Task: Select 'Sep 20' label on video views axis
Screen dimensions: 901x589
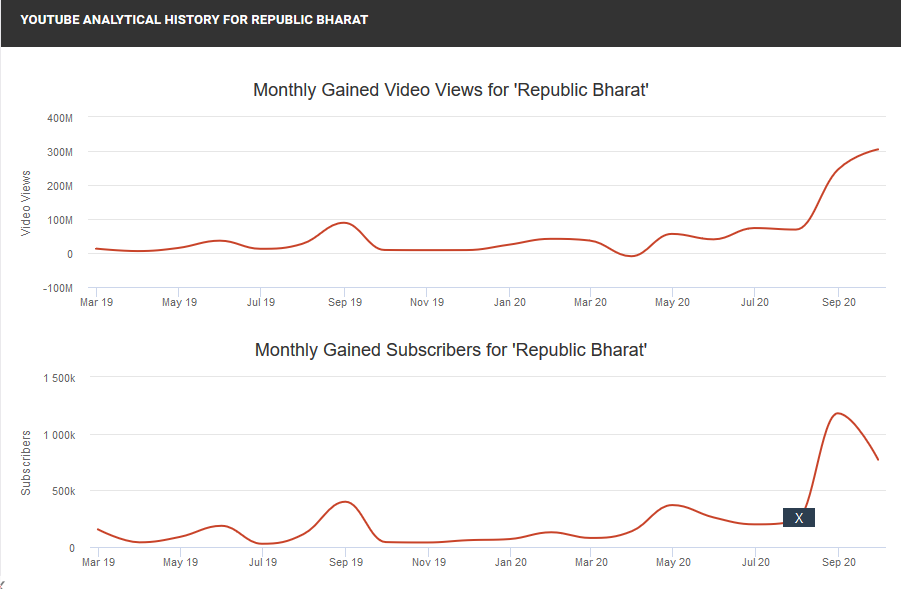Action: tap(838, 301)
